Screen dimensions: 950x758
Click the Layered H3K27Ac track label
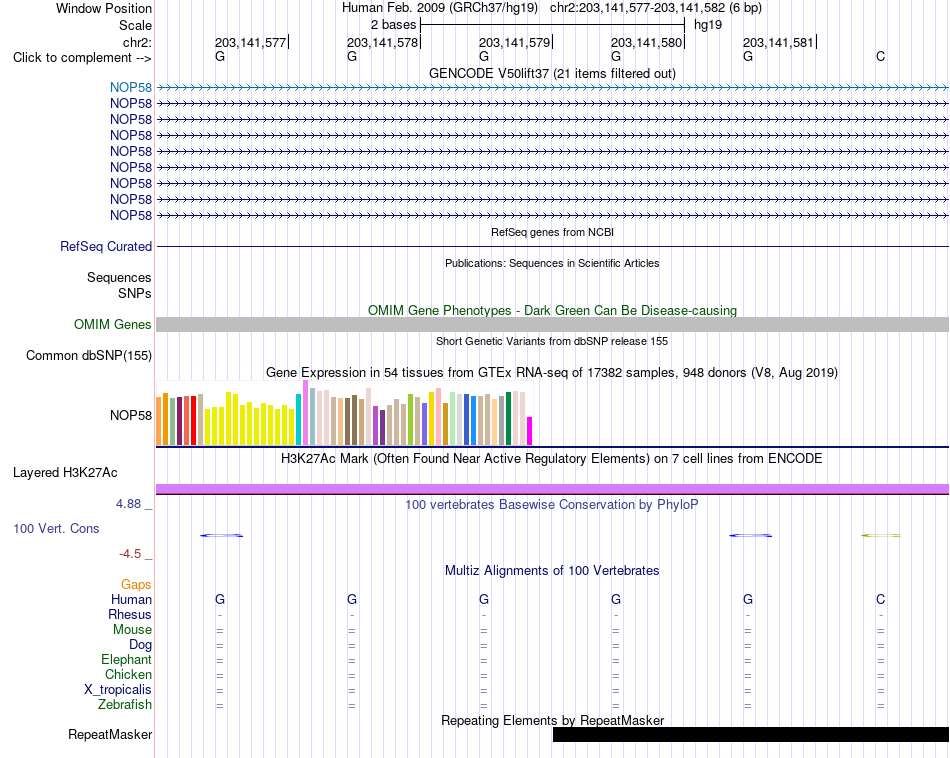point(65,473)
